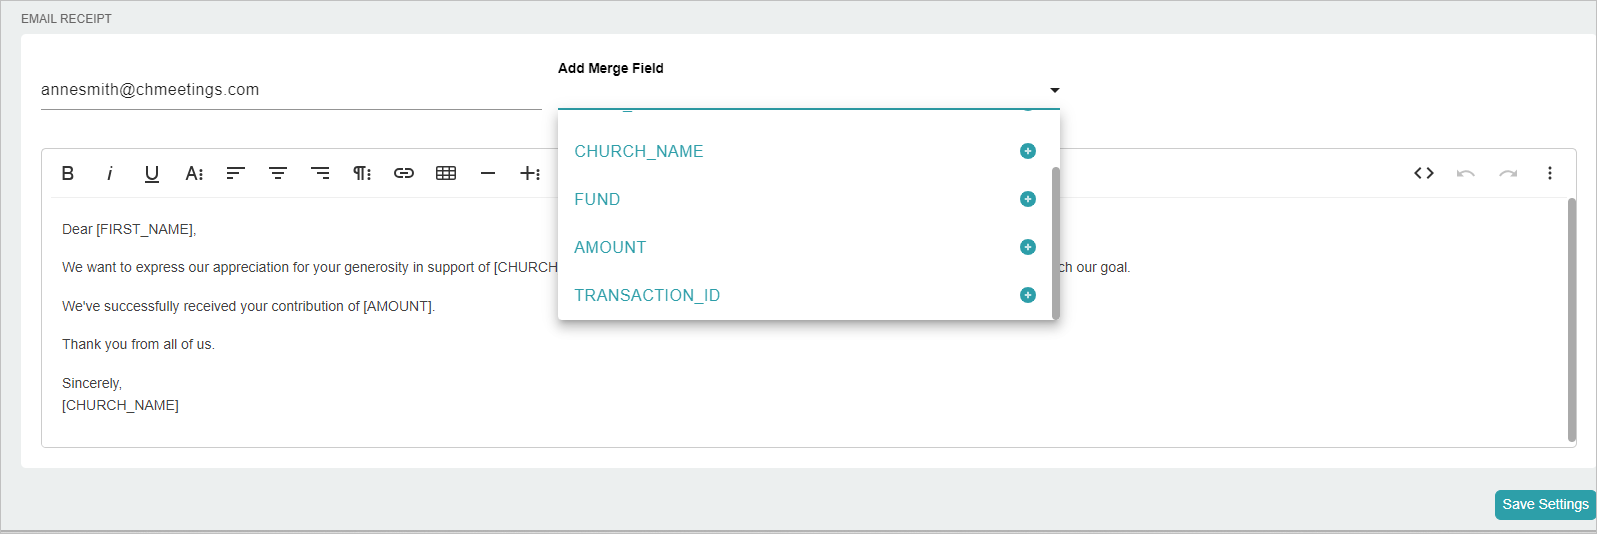Image resolution: width=1597 pixels, height=534 pixels.
Task: Open text size options icon
Action: (194, 173)
